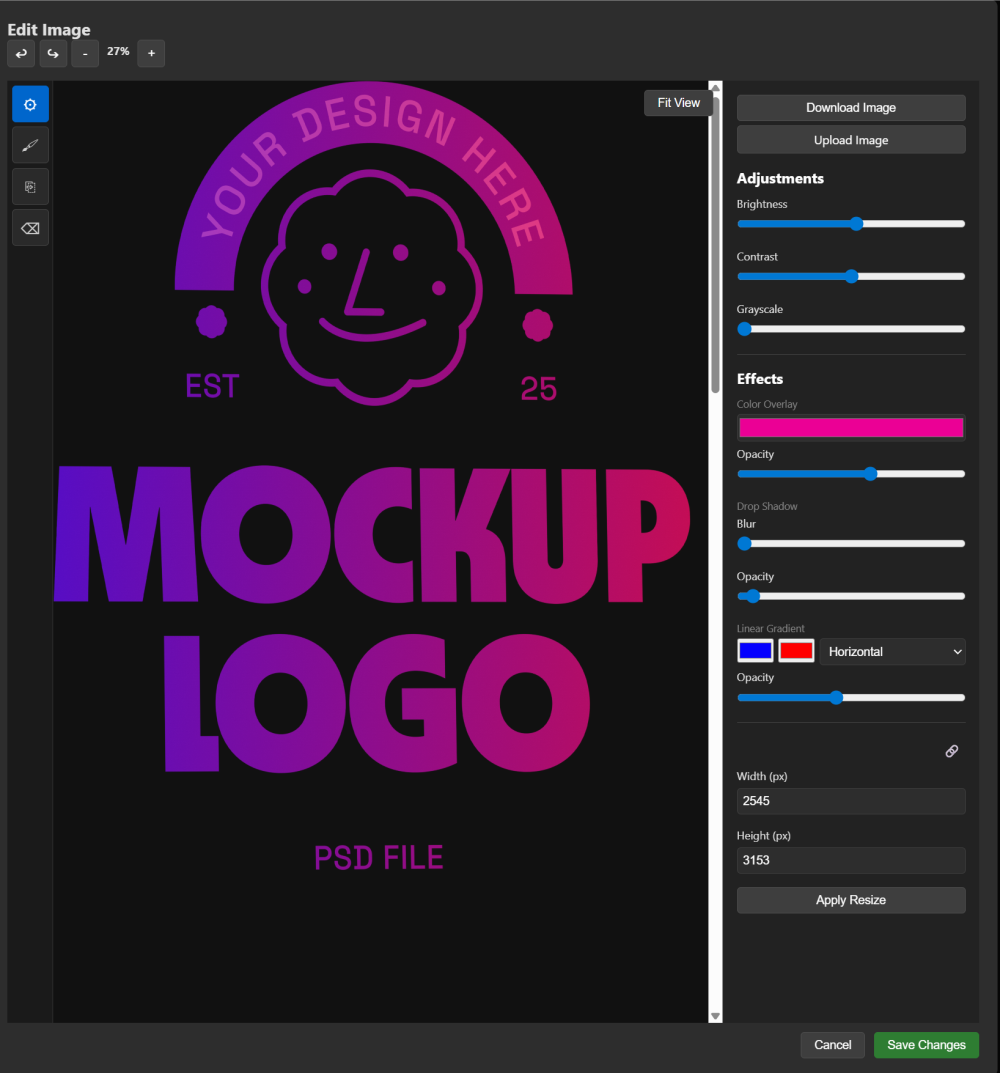This screenshot has height=1073, width=1000.
Task: Select the paintbrush tool
Action: tap(30, 146)
